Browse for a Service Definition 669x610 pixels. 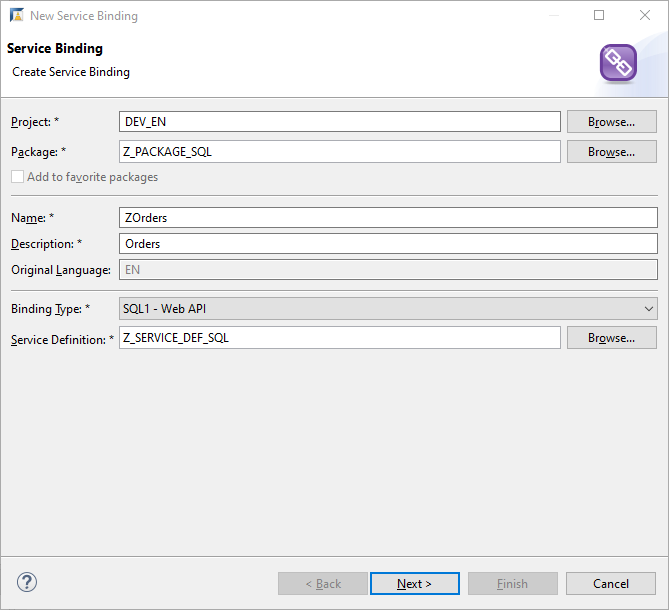611,338
